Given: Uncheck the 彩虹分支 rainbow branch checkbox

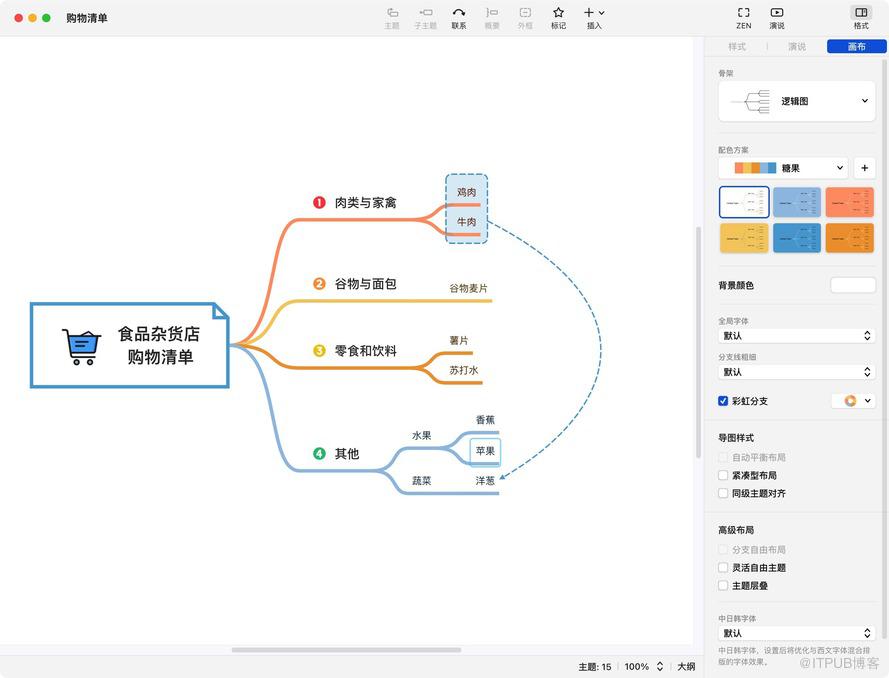Looking at the screenshot, I should pyautogui.click(x=723, y=401).
